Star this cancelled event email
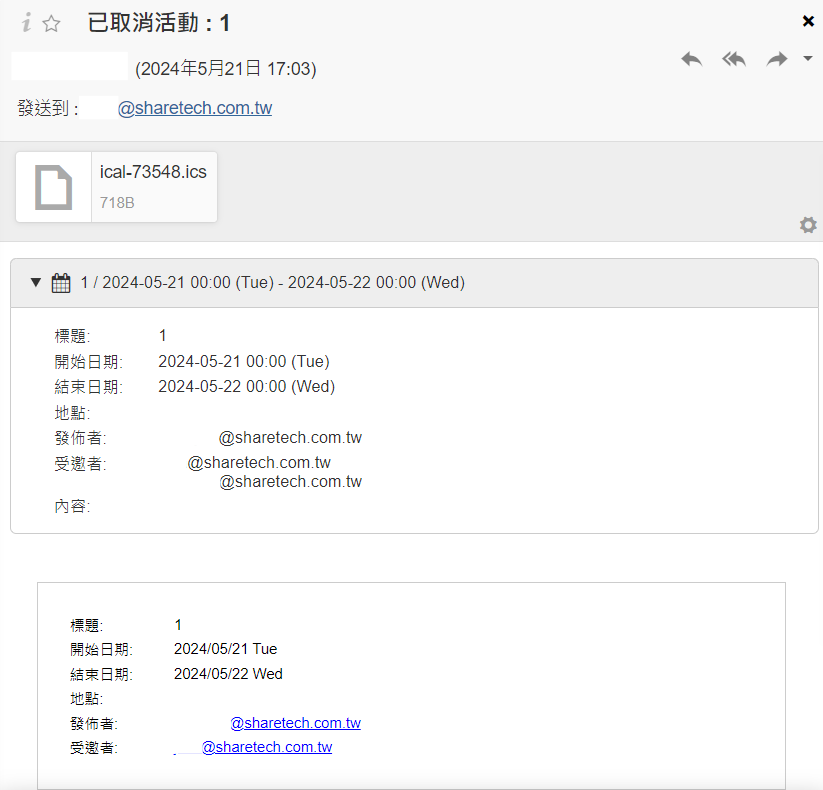 pos(52,24)
